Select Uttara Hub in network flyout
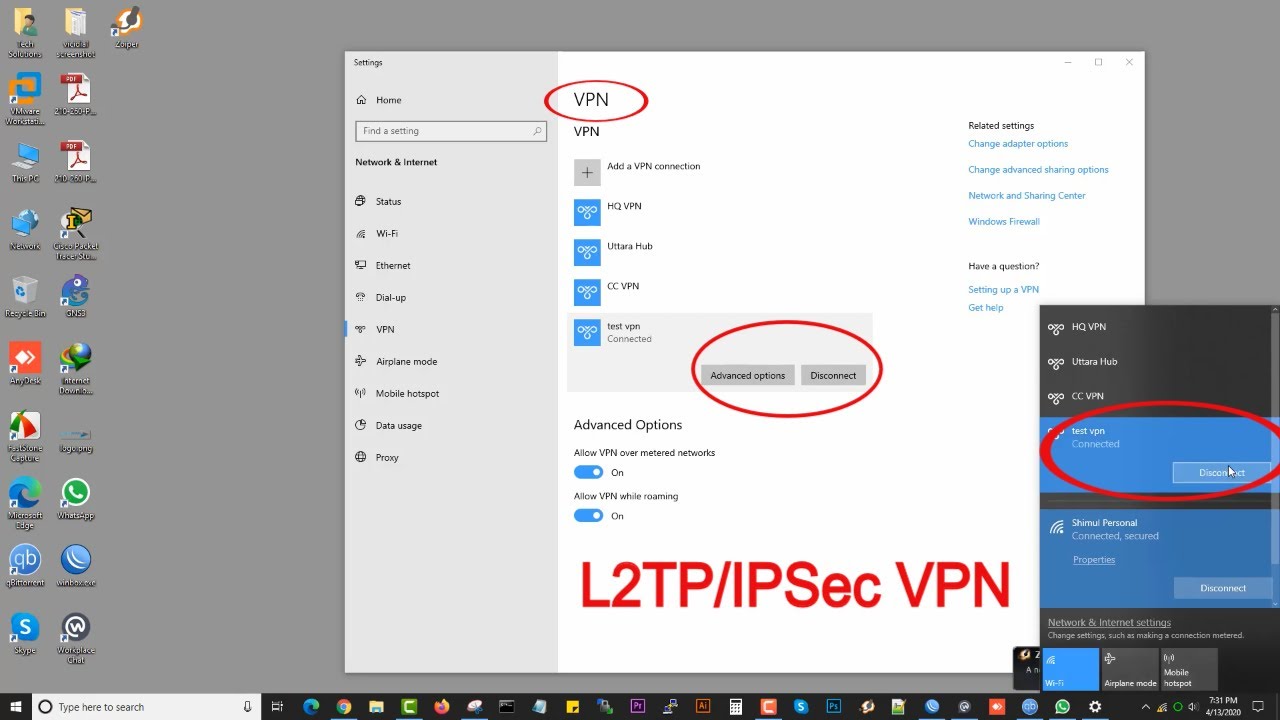Viewport: 1280px width, 720px height. click(x=1157, y=361)
